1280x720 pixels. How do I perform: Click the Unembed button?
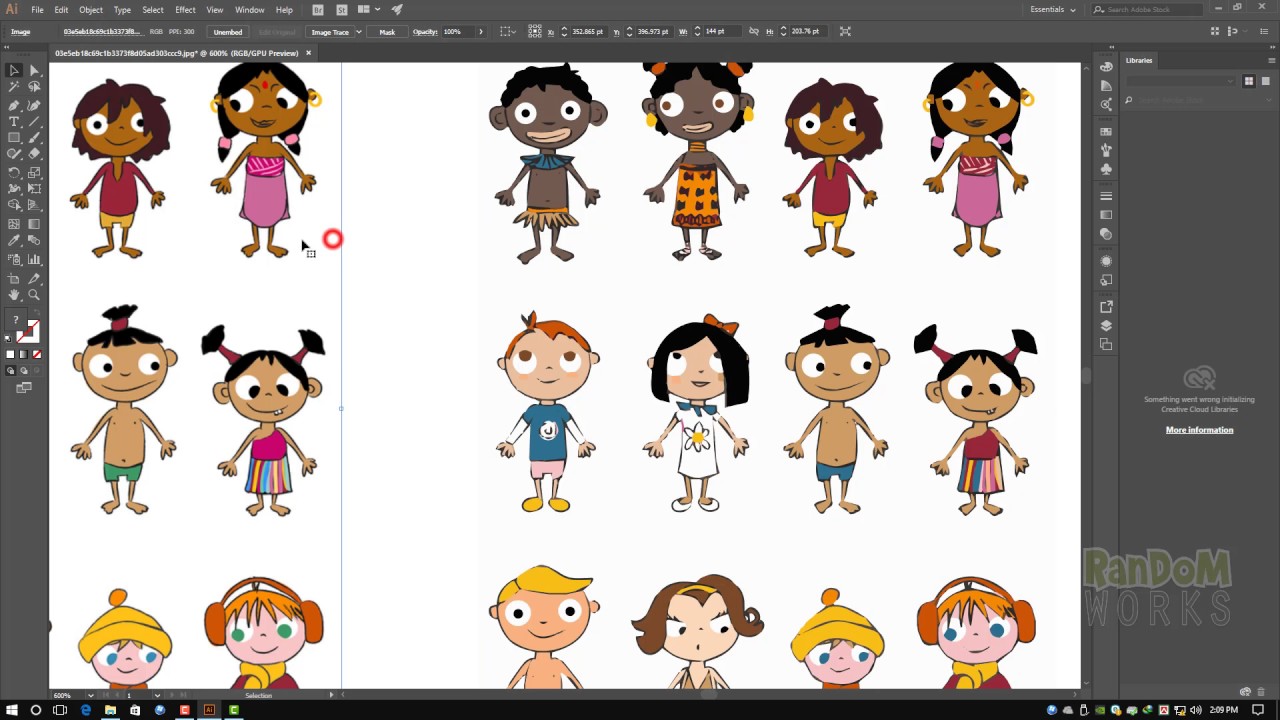tap(228, 32)
